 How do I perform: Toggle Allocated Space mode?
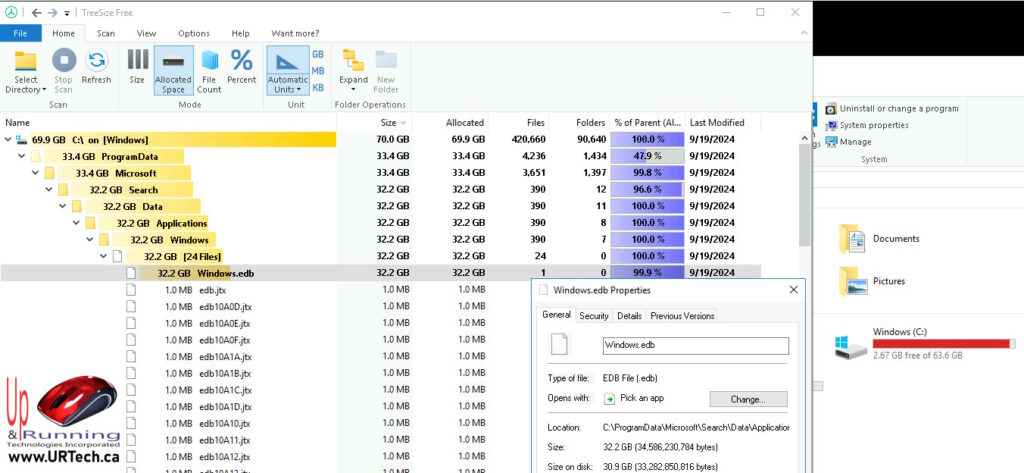point(173,62)
